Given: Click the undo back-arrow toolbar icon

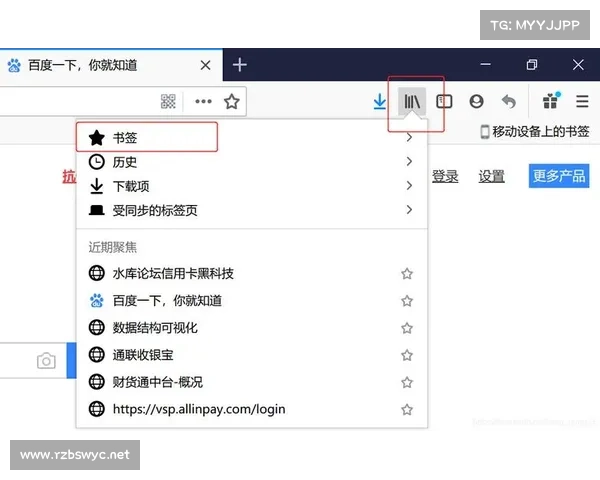Looking at the screenshot, I should (x=509, y=101).
